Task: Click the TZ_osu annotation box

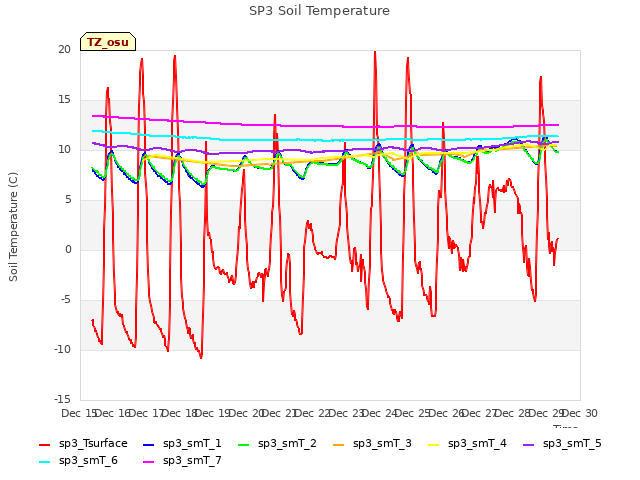Action: [x=108, y=42]
